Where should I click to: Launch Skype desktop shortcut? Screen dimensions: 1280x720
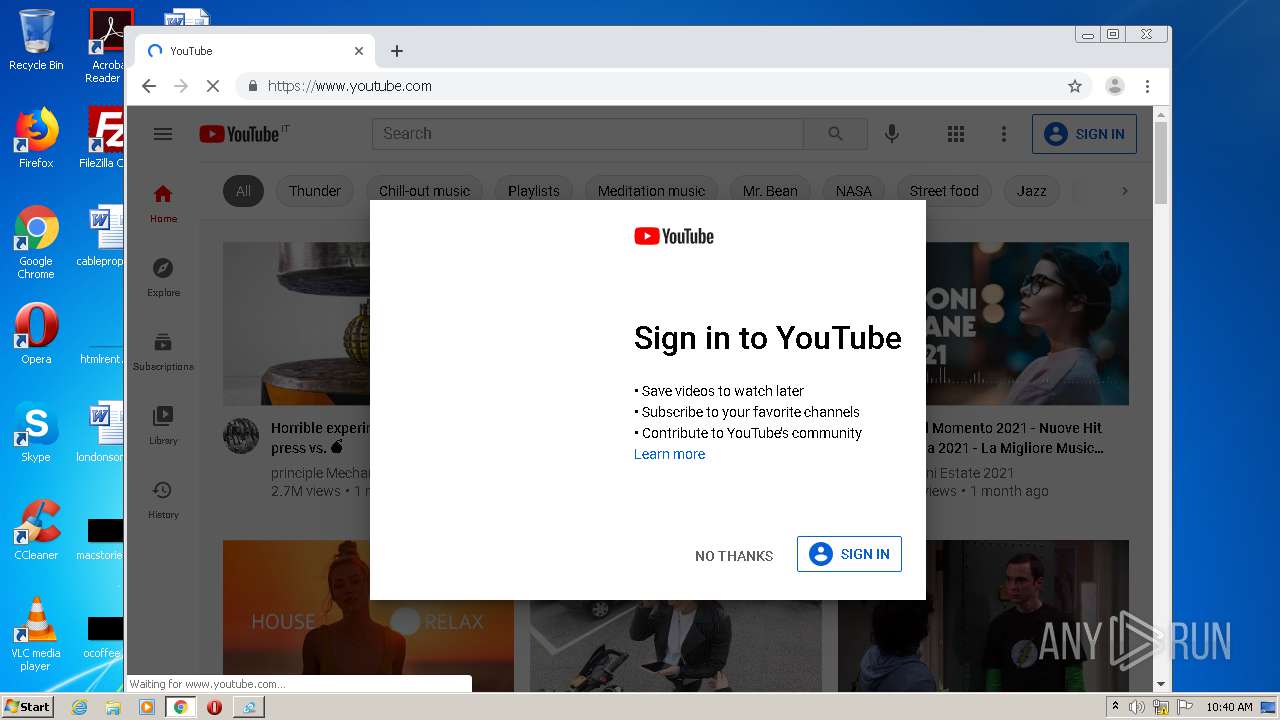click(36, 432)
